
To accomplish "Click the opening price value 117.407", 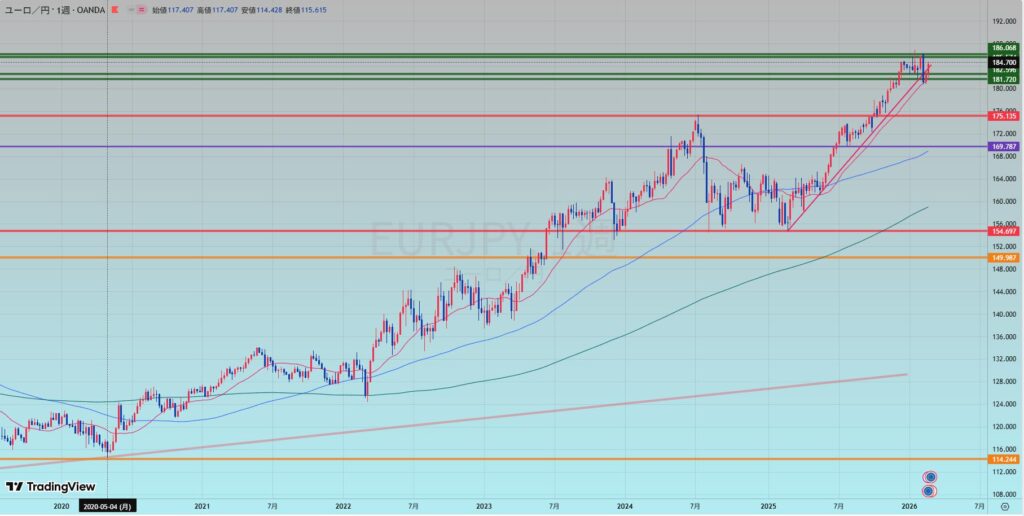I will [x=180, y=10].
